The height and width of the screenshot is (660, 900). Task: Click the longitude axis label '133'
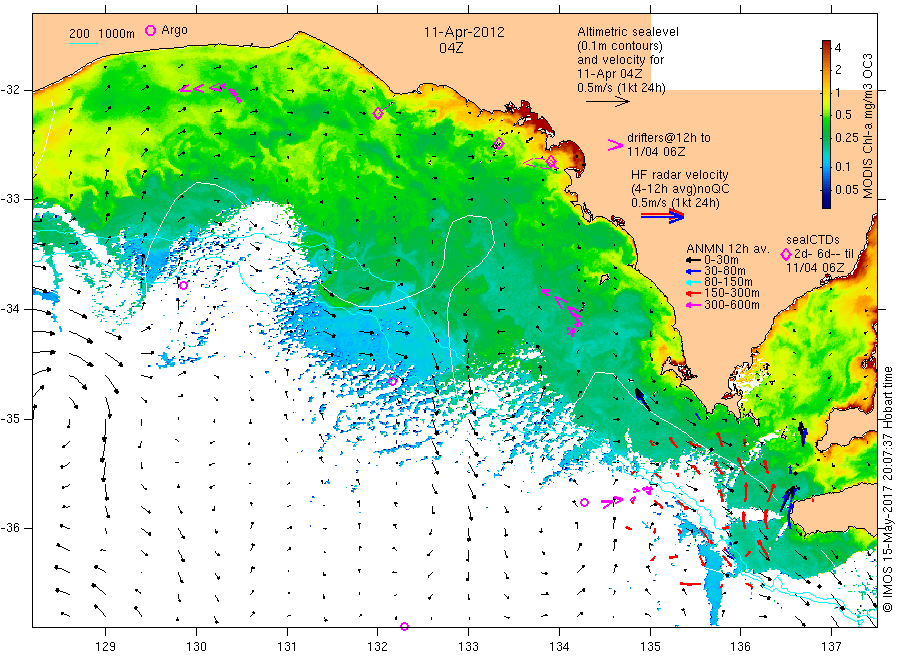[x=468, y=647]
